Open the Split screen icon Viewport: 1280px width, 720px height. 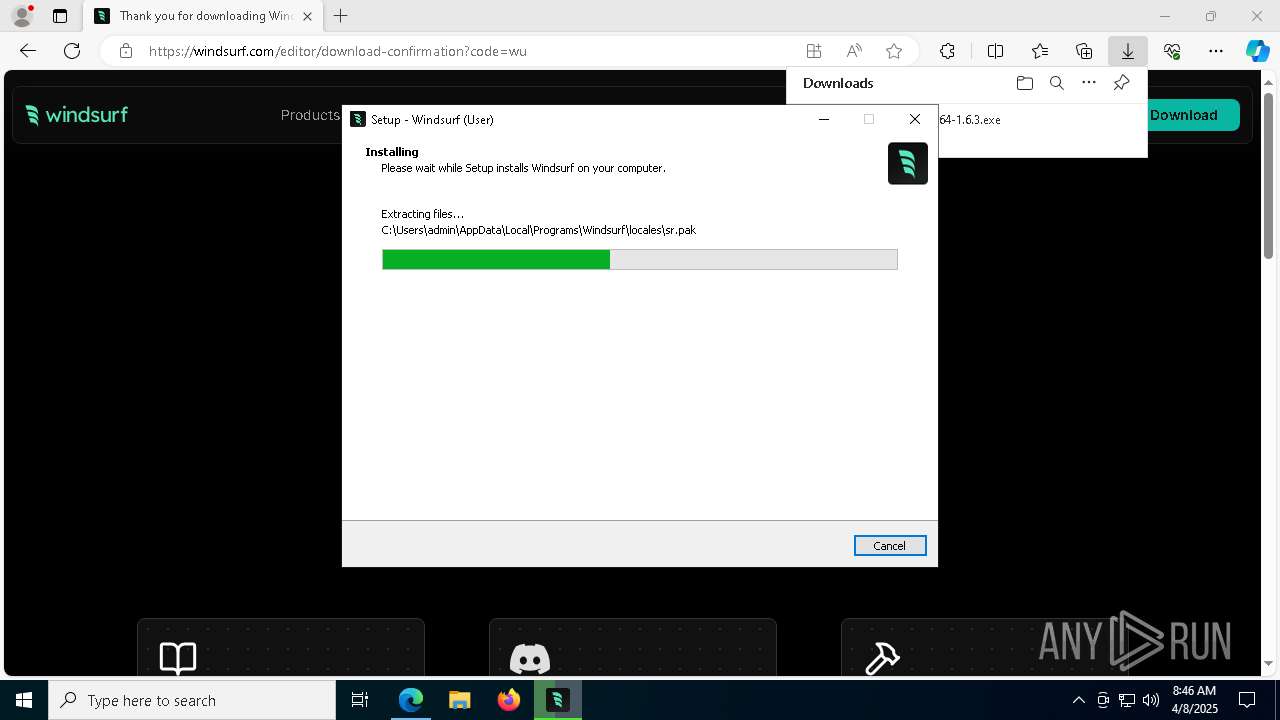(996, 51)
